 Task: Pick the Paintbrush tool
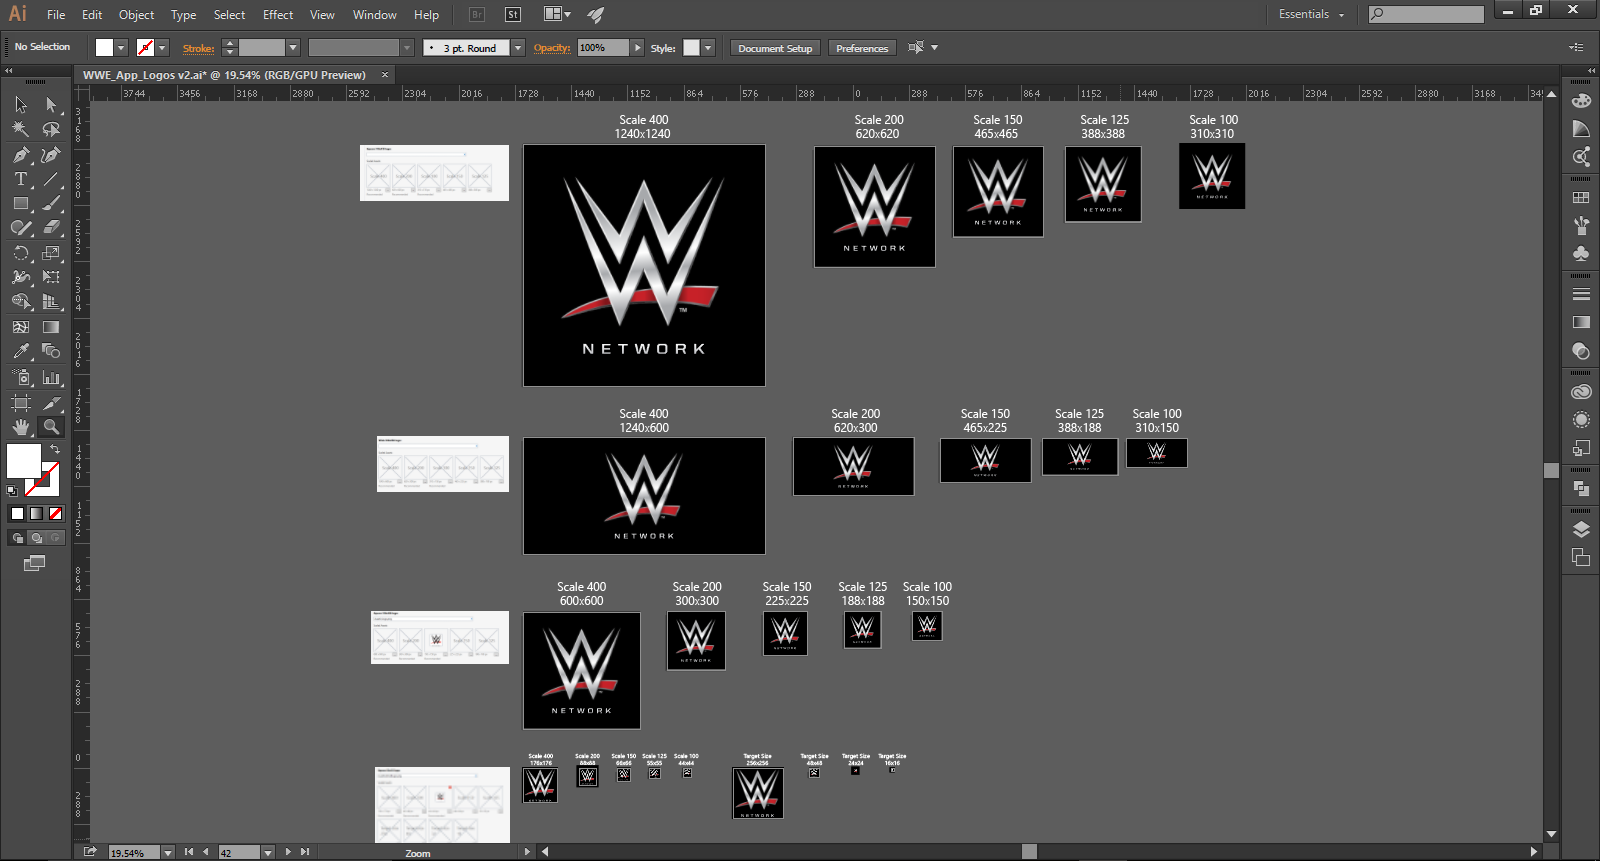click(51, 203)
